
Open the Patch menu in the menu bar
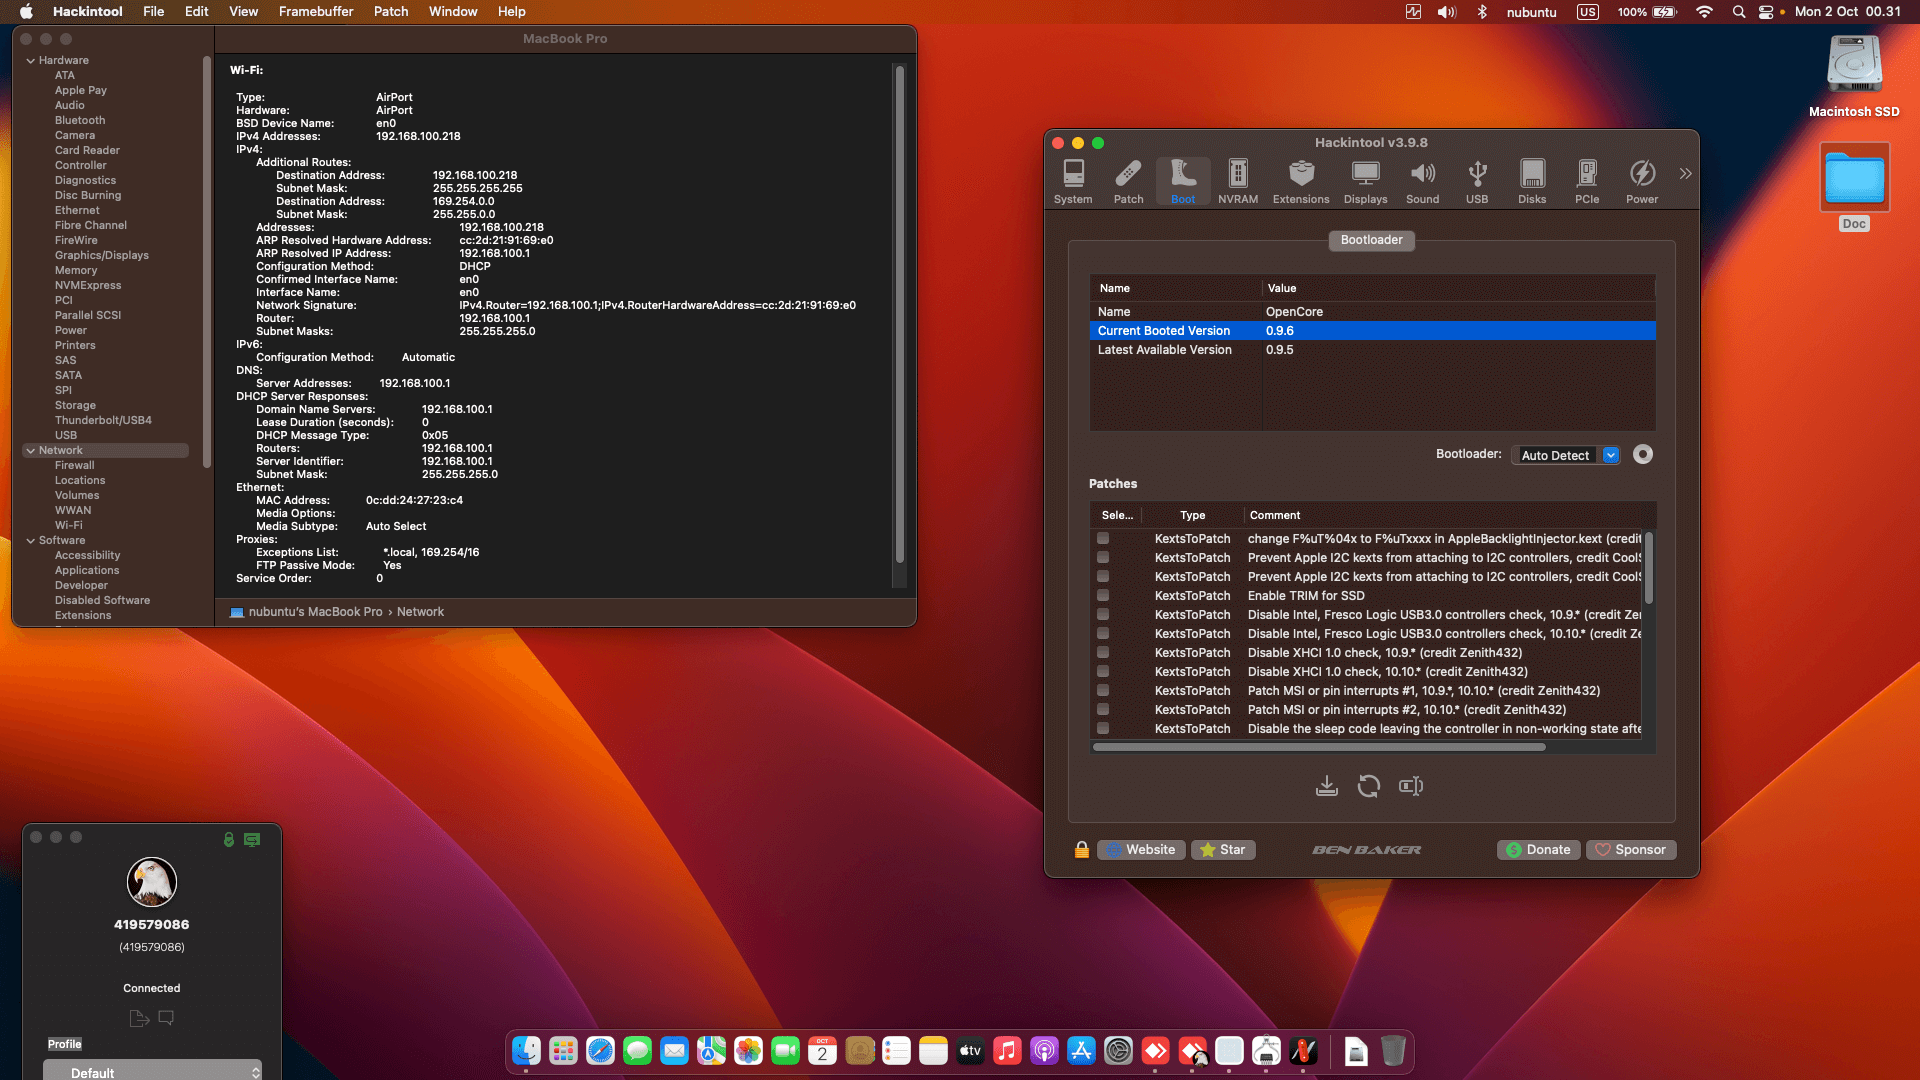[390, 11]
